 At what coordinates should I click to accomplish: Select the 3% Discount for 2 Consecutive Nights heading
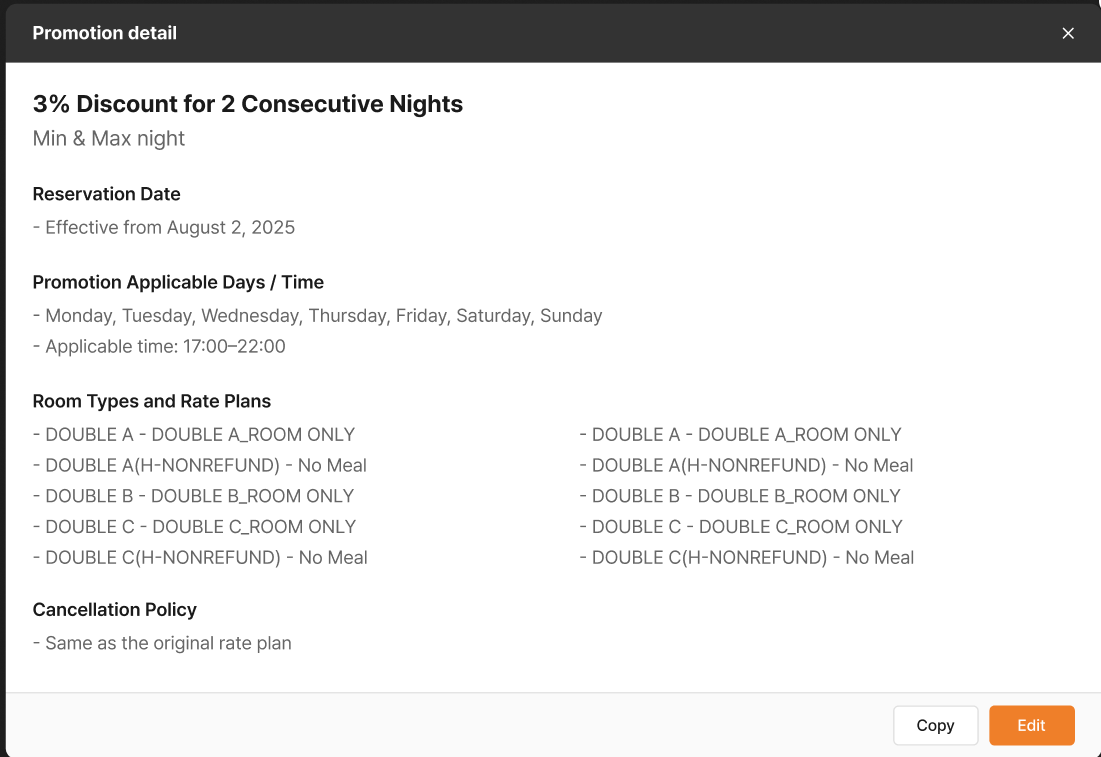[247, 104]
